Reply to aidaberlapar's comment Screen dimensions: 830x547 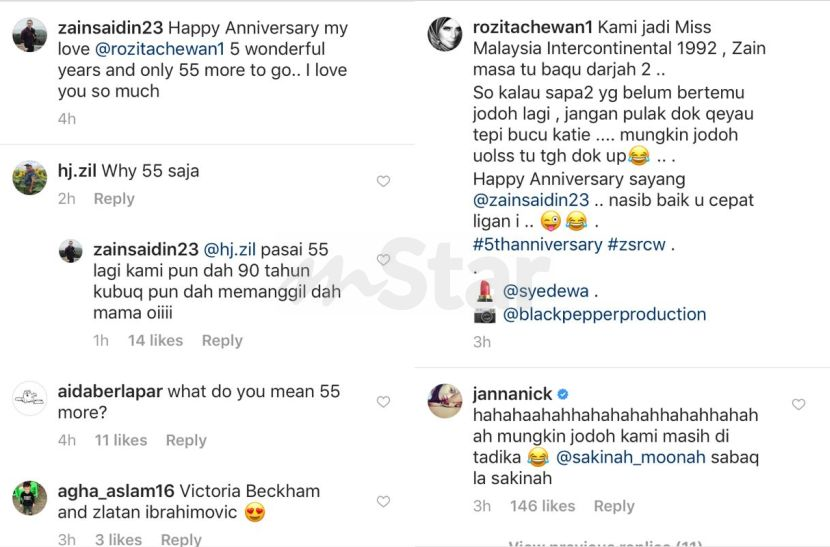tap(186, 440)
